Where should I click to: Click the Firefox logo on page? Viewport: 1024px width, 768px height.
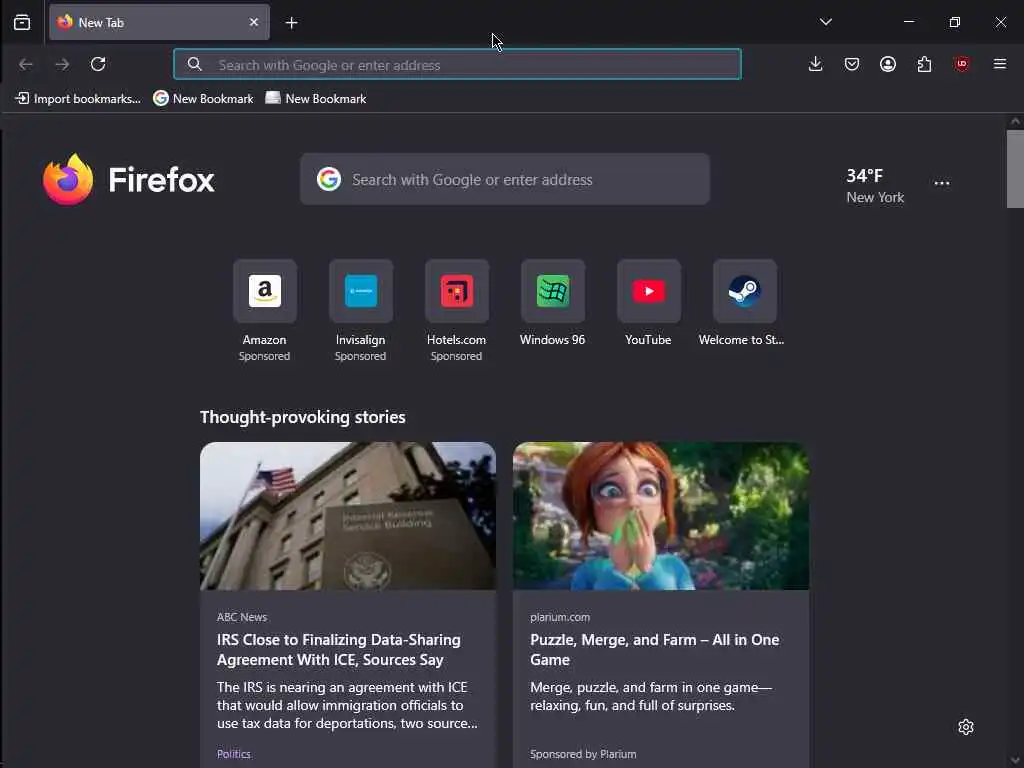(x=129, y=180)
